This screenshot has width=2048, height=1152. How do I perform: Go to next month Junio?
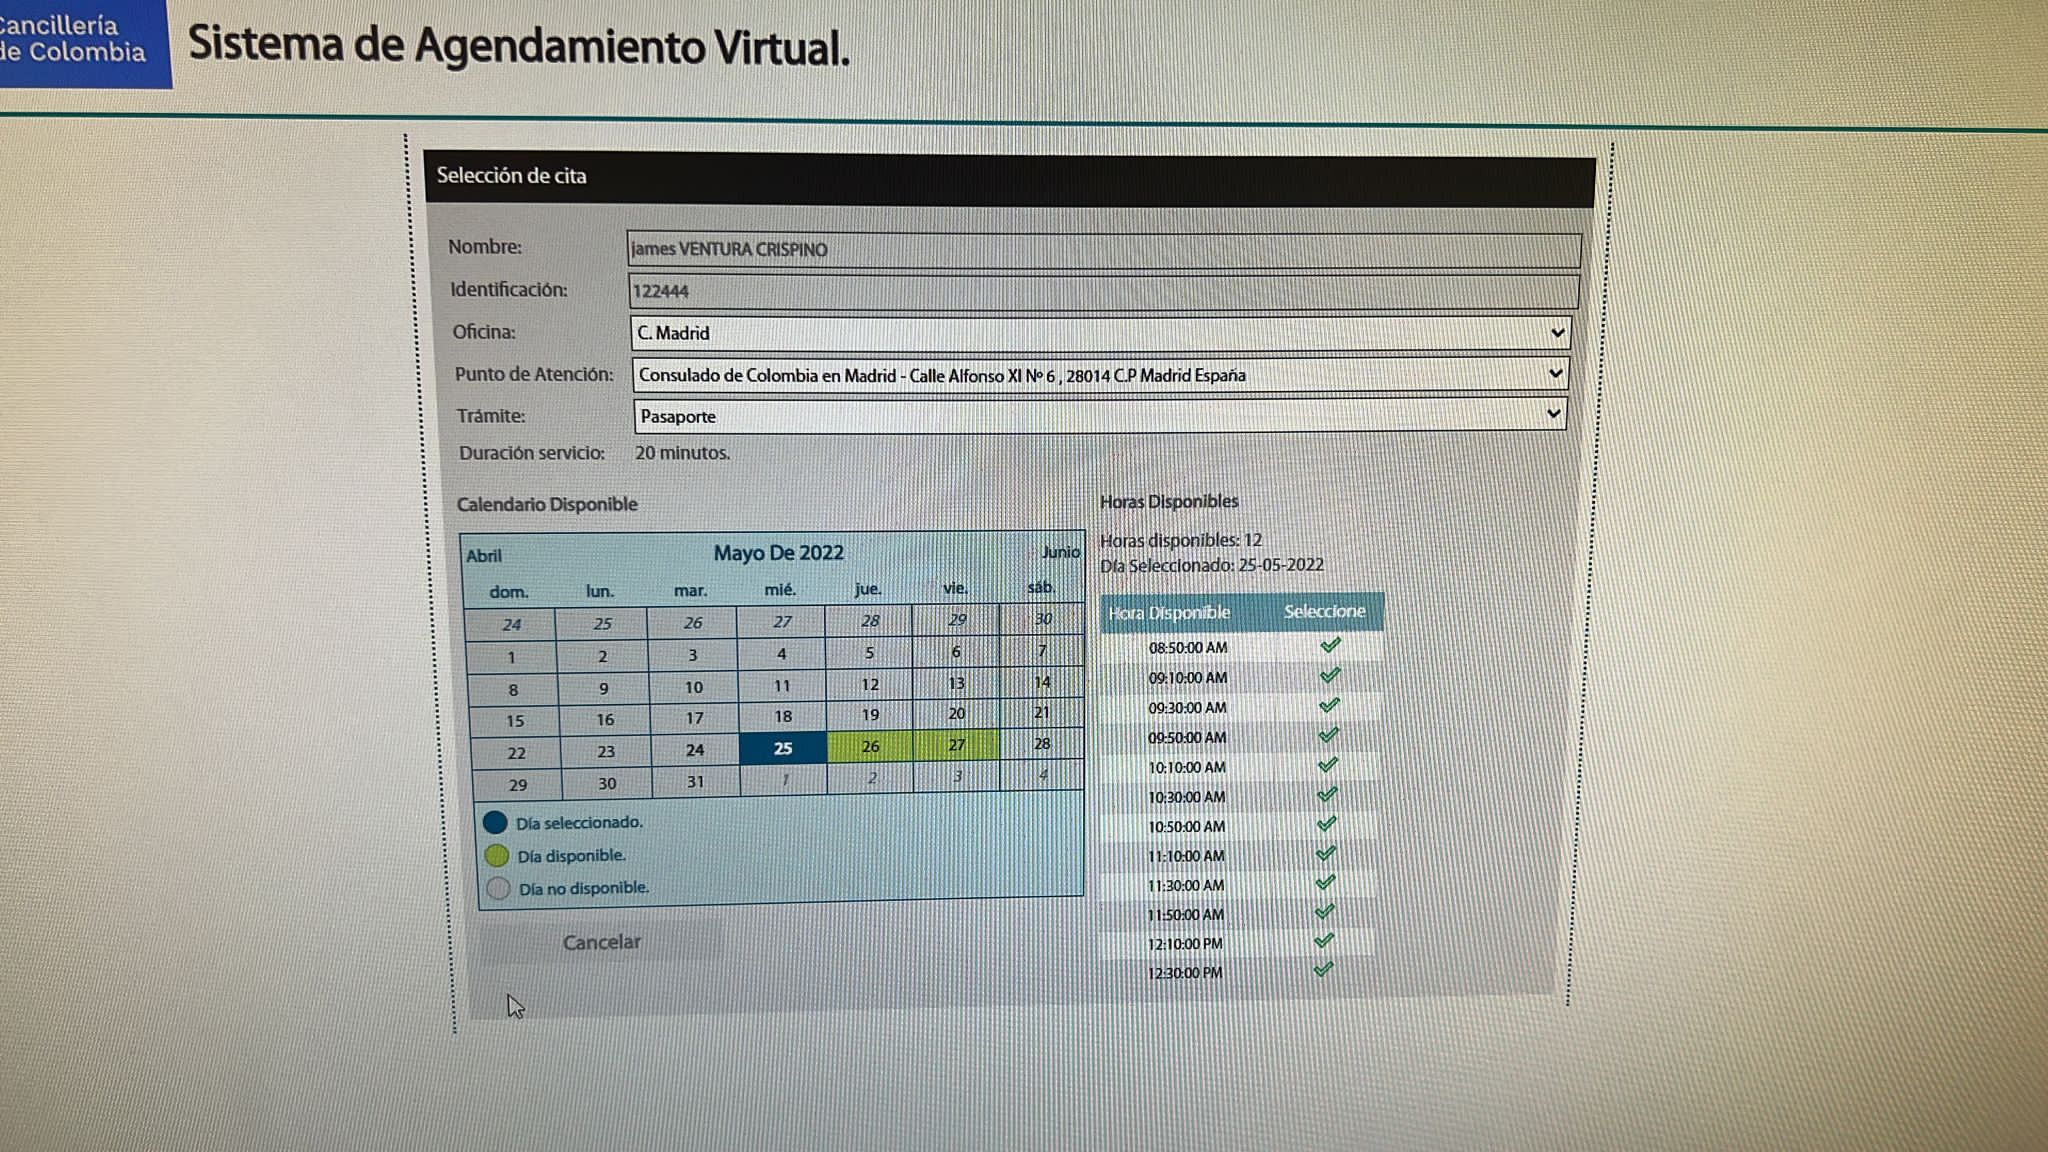[x=1060, y=552]
